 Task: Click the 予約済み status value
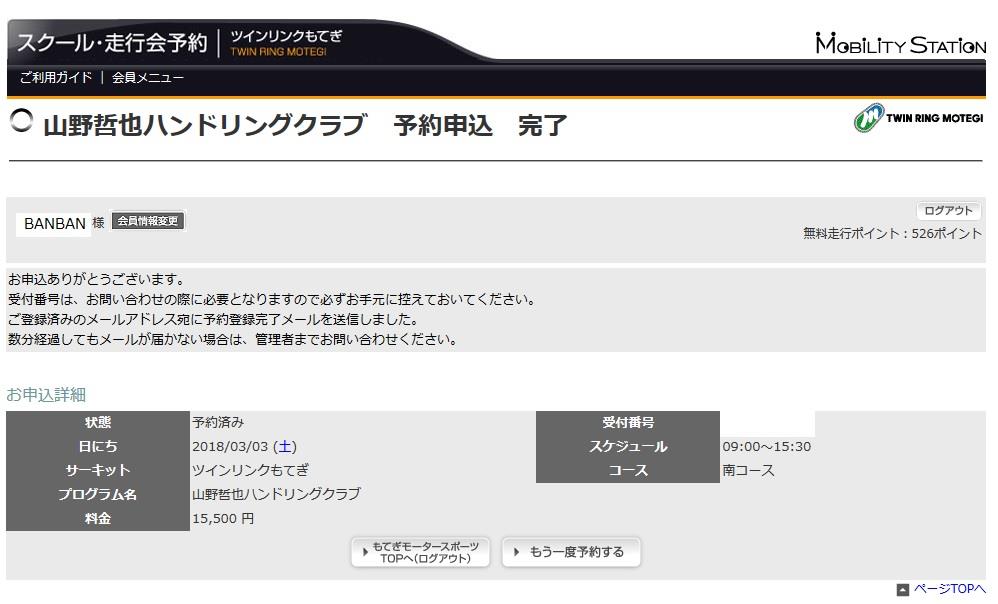click(218, 422)
